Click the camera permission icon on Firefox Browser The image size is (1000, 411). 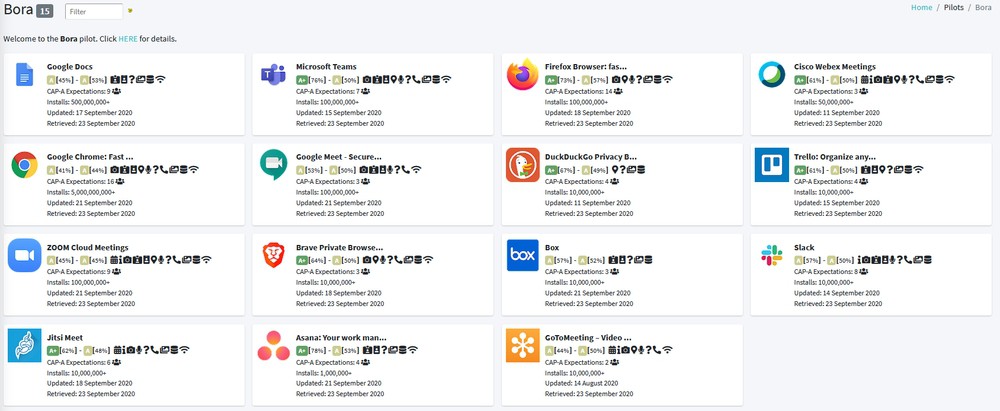tap(616, 79)
